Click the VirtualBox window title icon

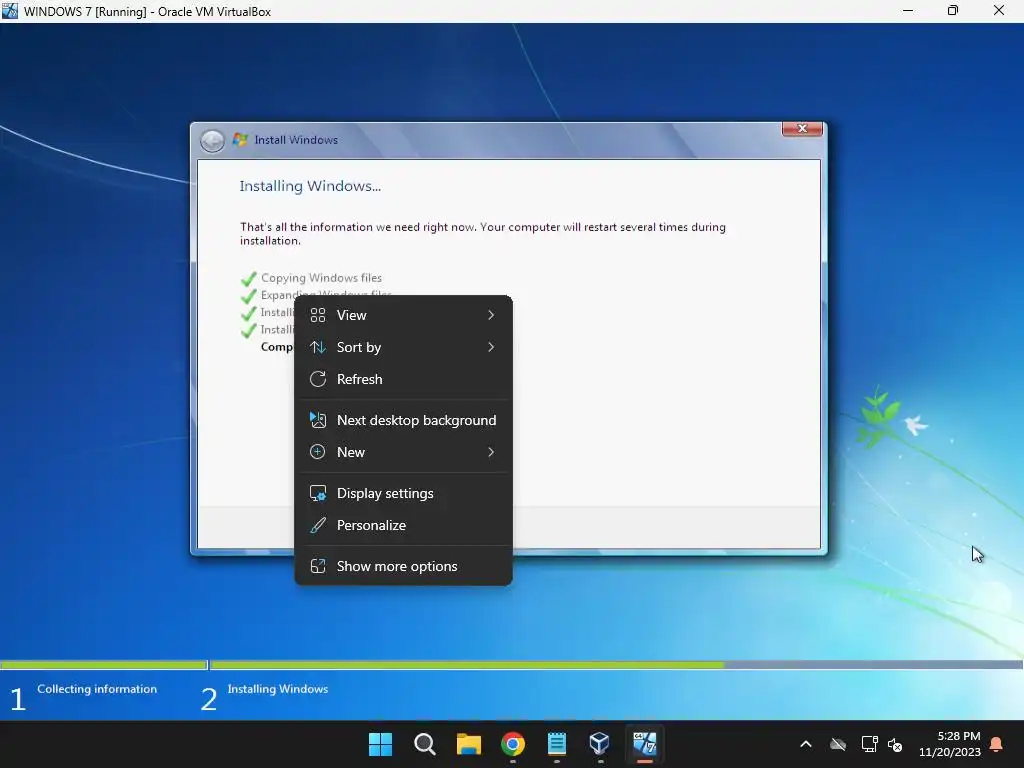tap(10, 10)
